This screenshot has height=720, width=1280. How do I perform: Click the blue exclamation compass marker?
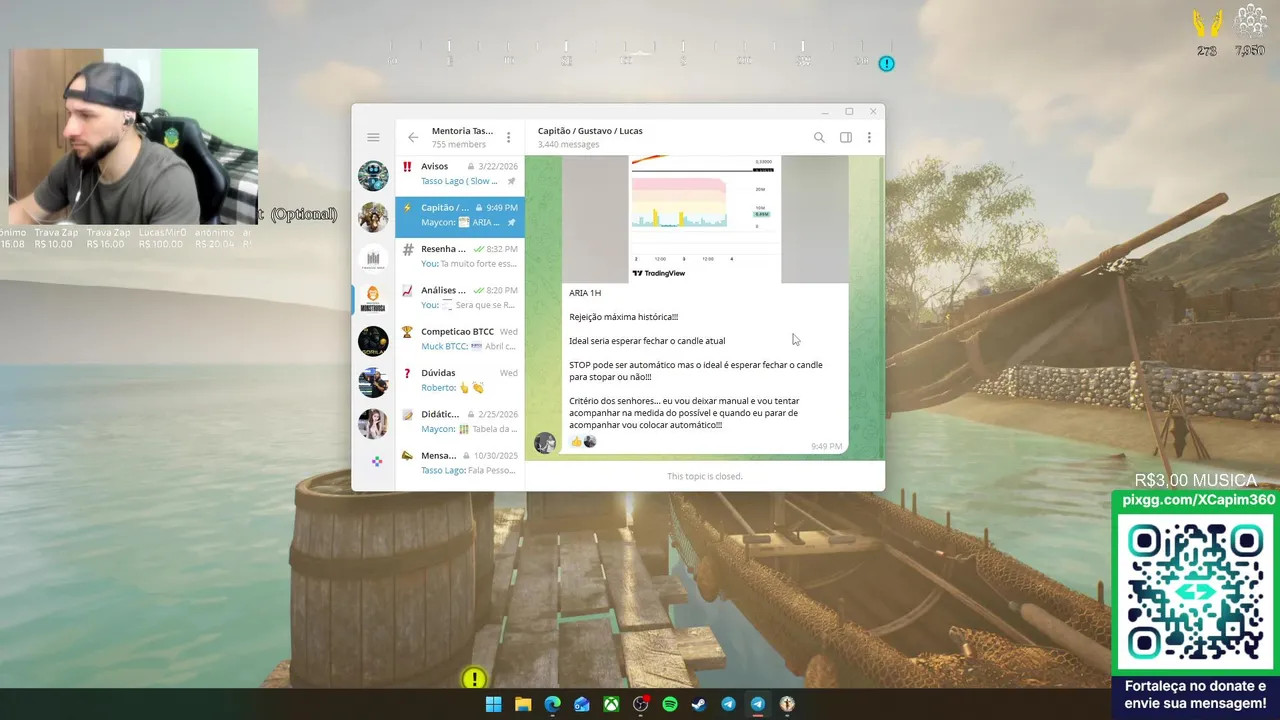click(x=886, y=64)
